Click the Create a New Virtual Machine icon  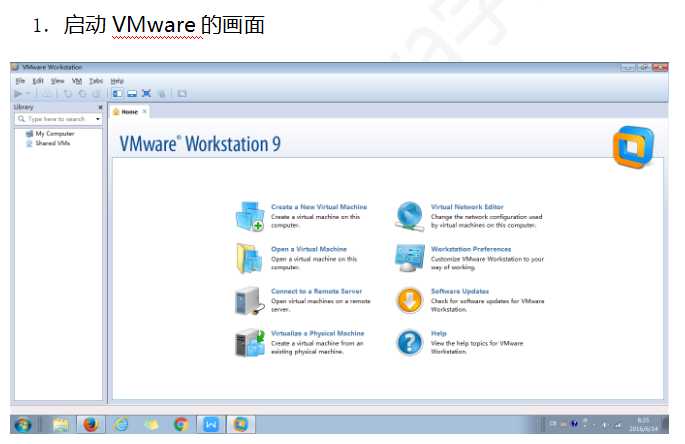point(250,216)
